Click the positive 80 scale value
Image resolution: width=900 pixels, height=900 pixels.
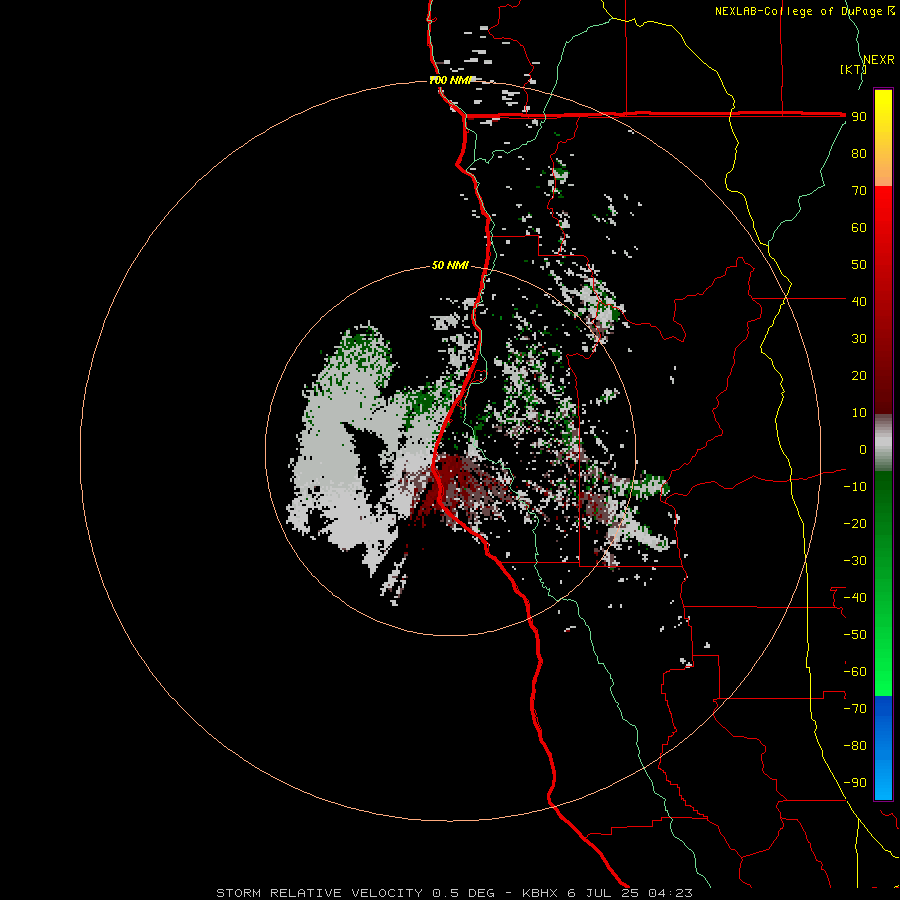[859, 154]
